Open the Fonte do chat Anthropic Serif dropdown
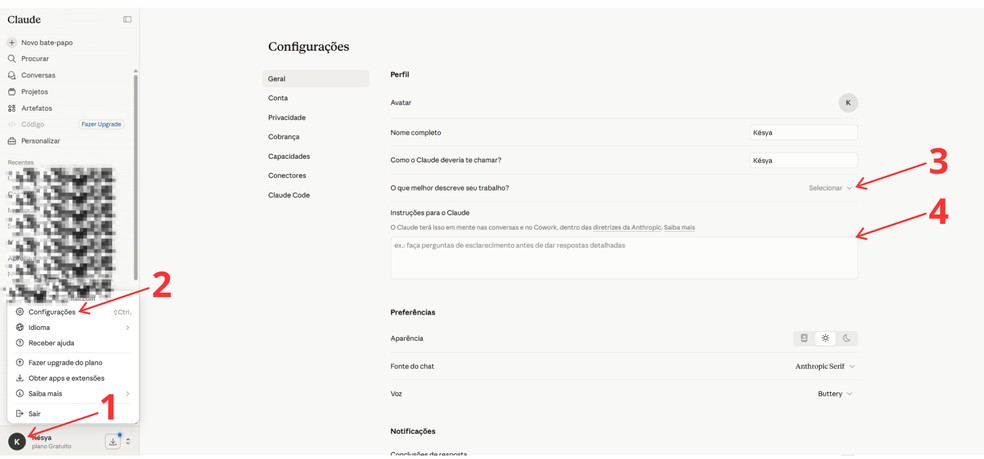 [825, 366]
